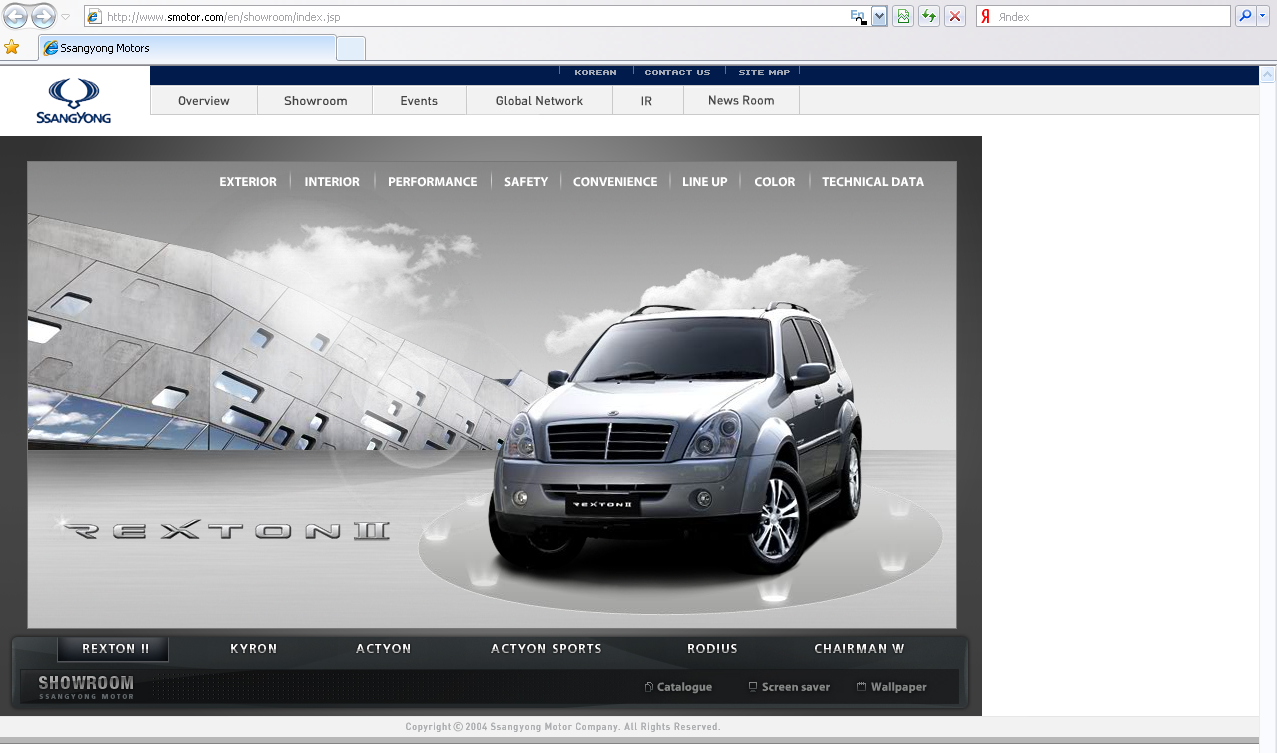The image size is (1277, 753).
Task: Click the Favorites star icon
Action: click(12, 47)
